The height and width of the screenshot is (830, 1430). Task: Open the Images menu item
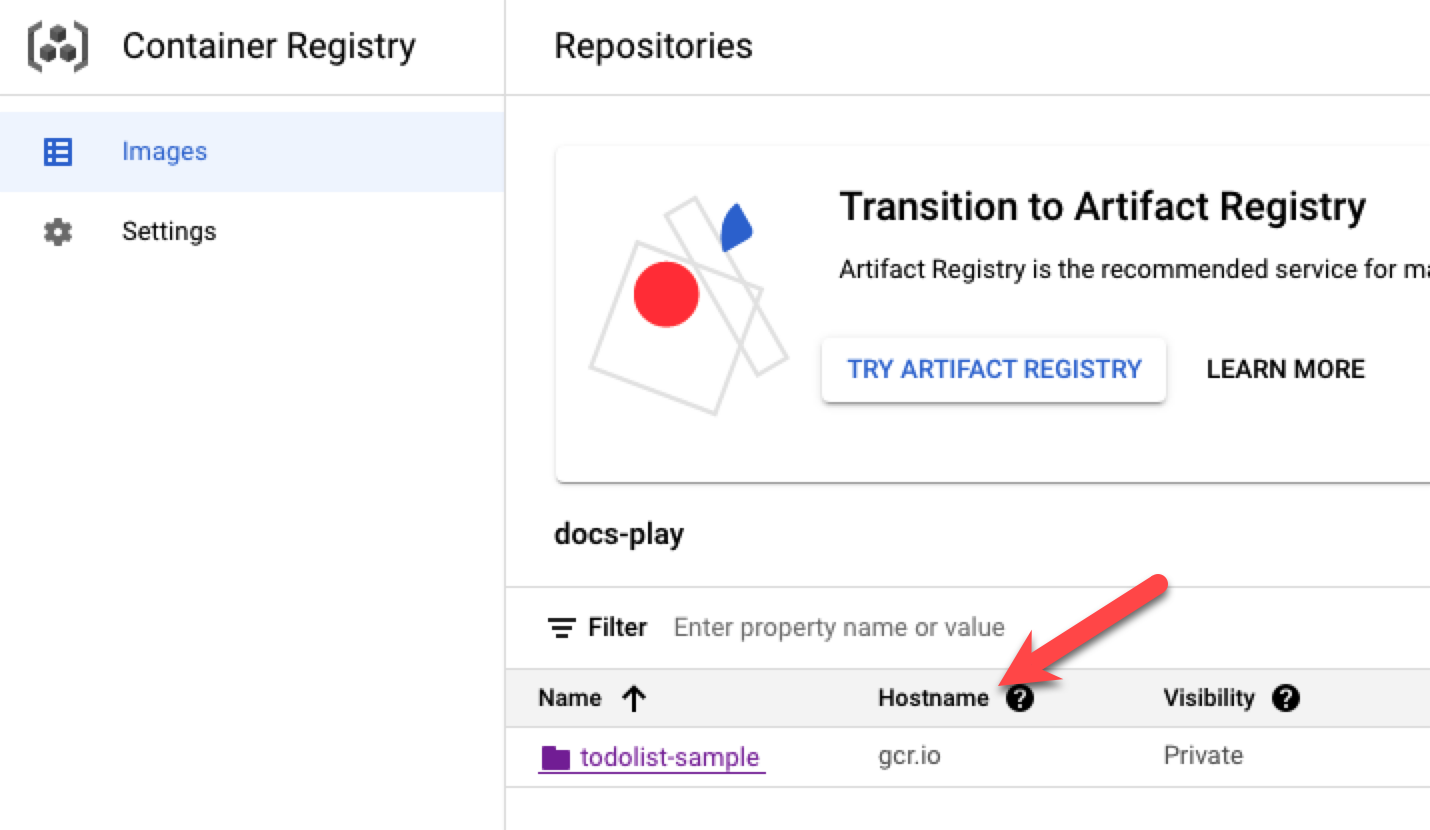(x=164, y=152)
